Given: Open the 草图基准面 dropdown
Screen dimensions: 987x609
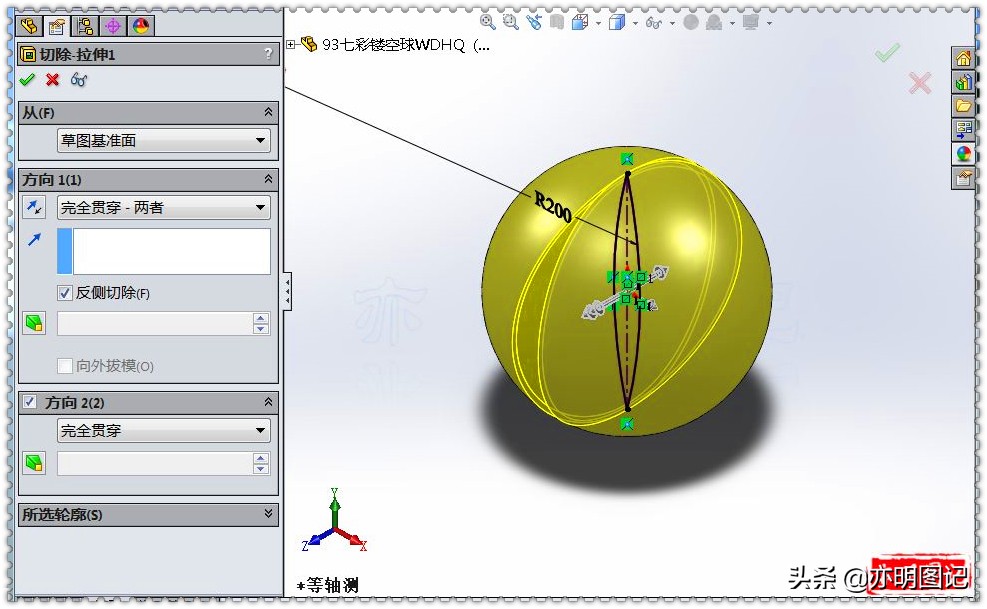Looking at the screenshot, I should (262, 141).
